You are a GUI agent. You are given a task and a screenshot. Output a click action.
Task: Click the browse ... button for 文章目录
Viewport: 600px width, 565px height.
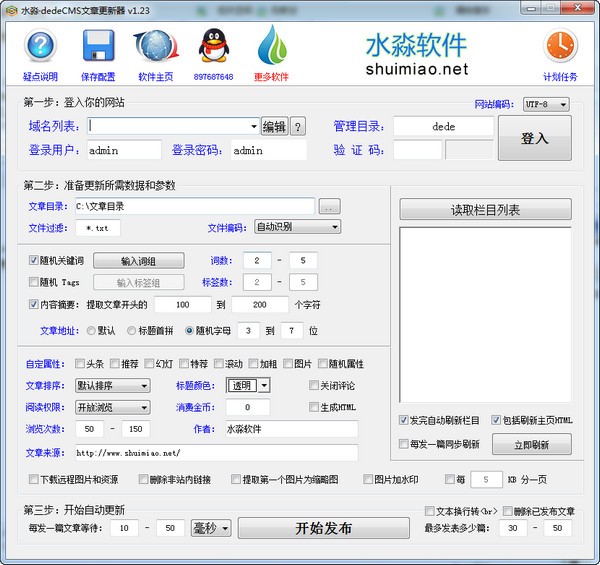click(x=329, y=207)
